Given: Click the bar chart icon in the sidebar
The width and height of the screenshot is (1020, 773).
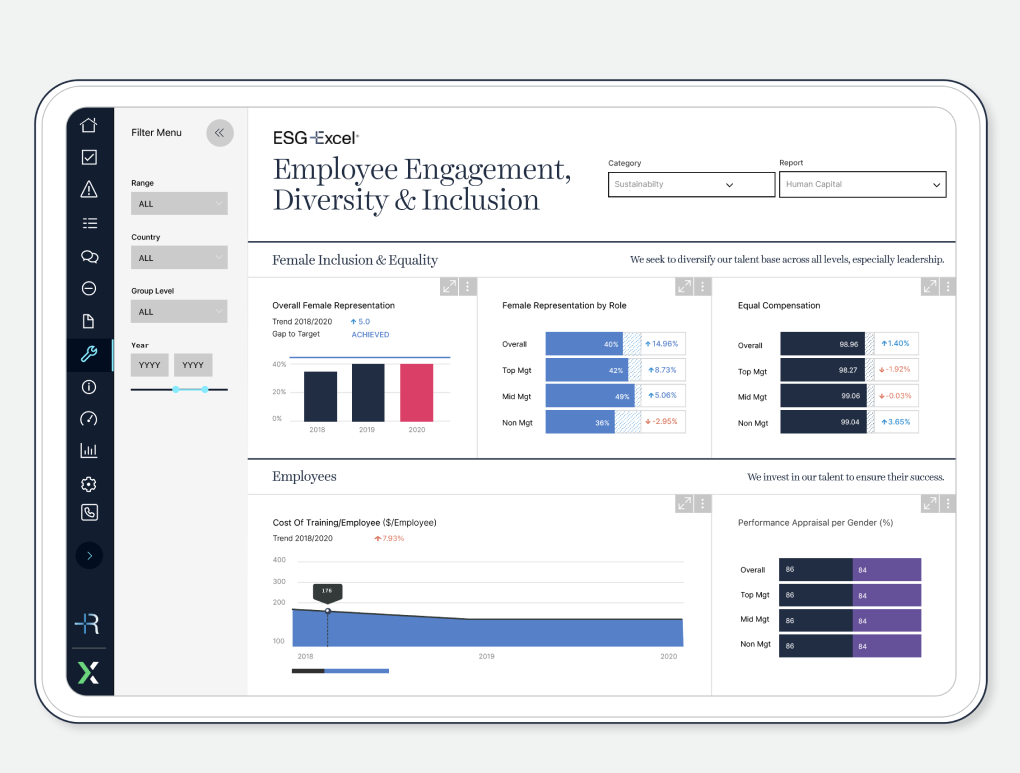Looking at the screenshot, I should [89, 451].
